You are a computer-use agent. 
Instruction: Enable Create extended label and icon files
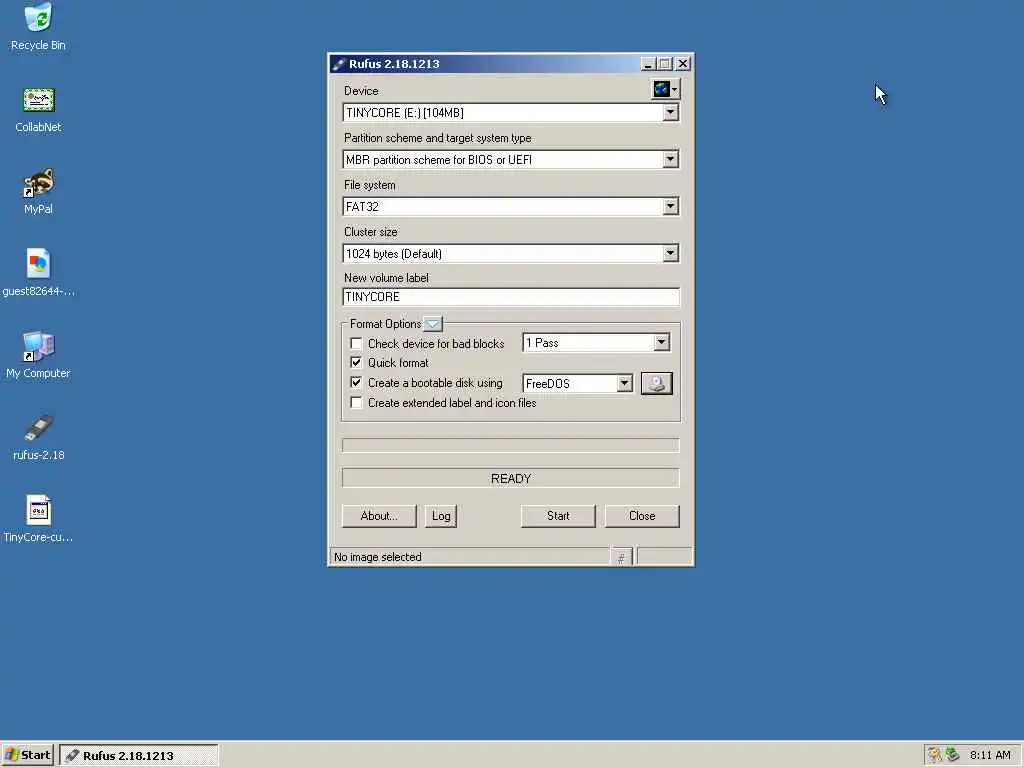[356, 403]
